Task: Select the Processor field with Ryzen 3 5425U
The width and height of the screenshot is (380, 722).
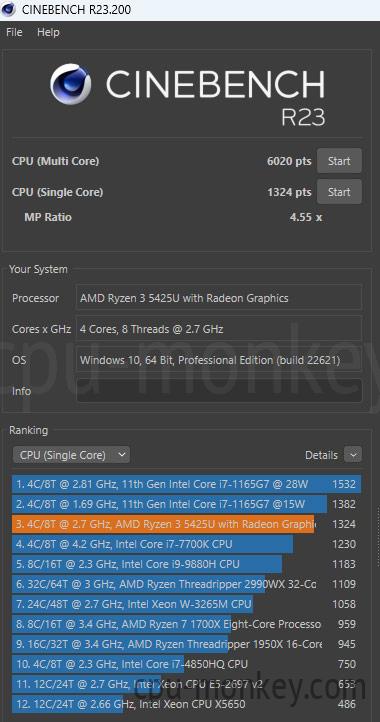Action: tap(219, 298)
